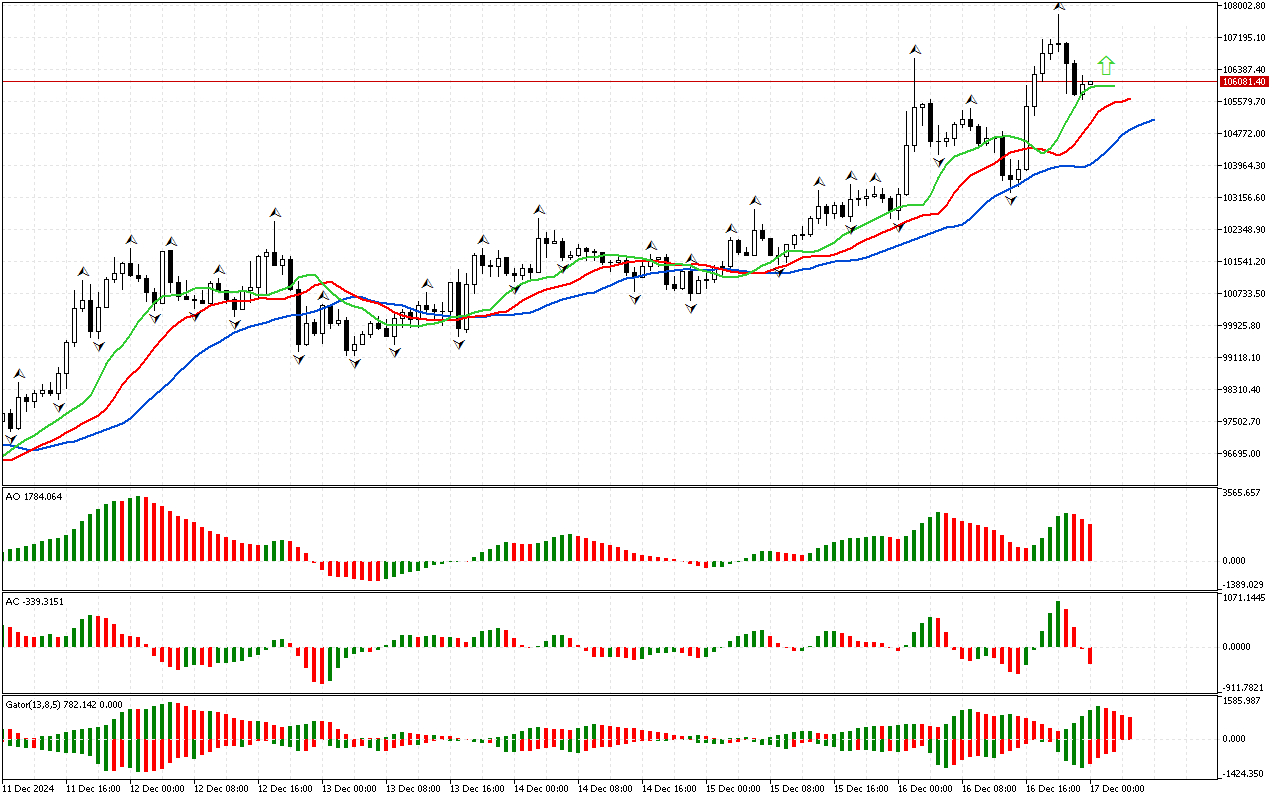Select the 107195.10 price level label

click(1244, 38)
